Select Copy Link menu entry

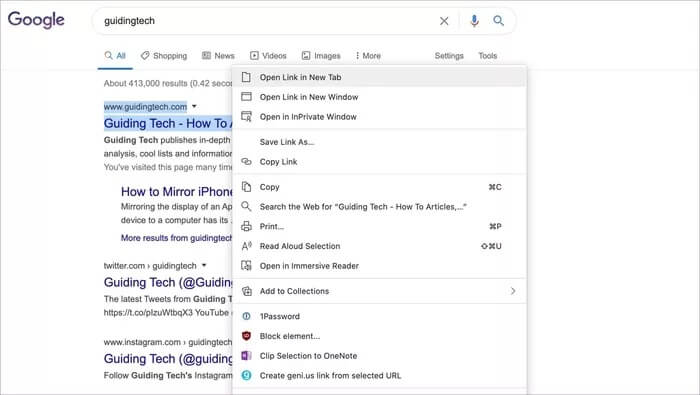[379, 162]
